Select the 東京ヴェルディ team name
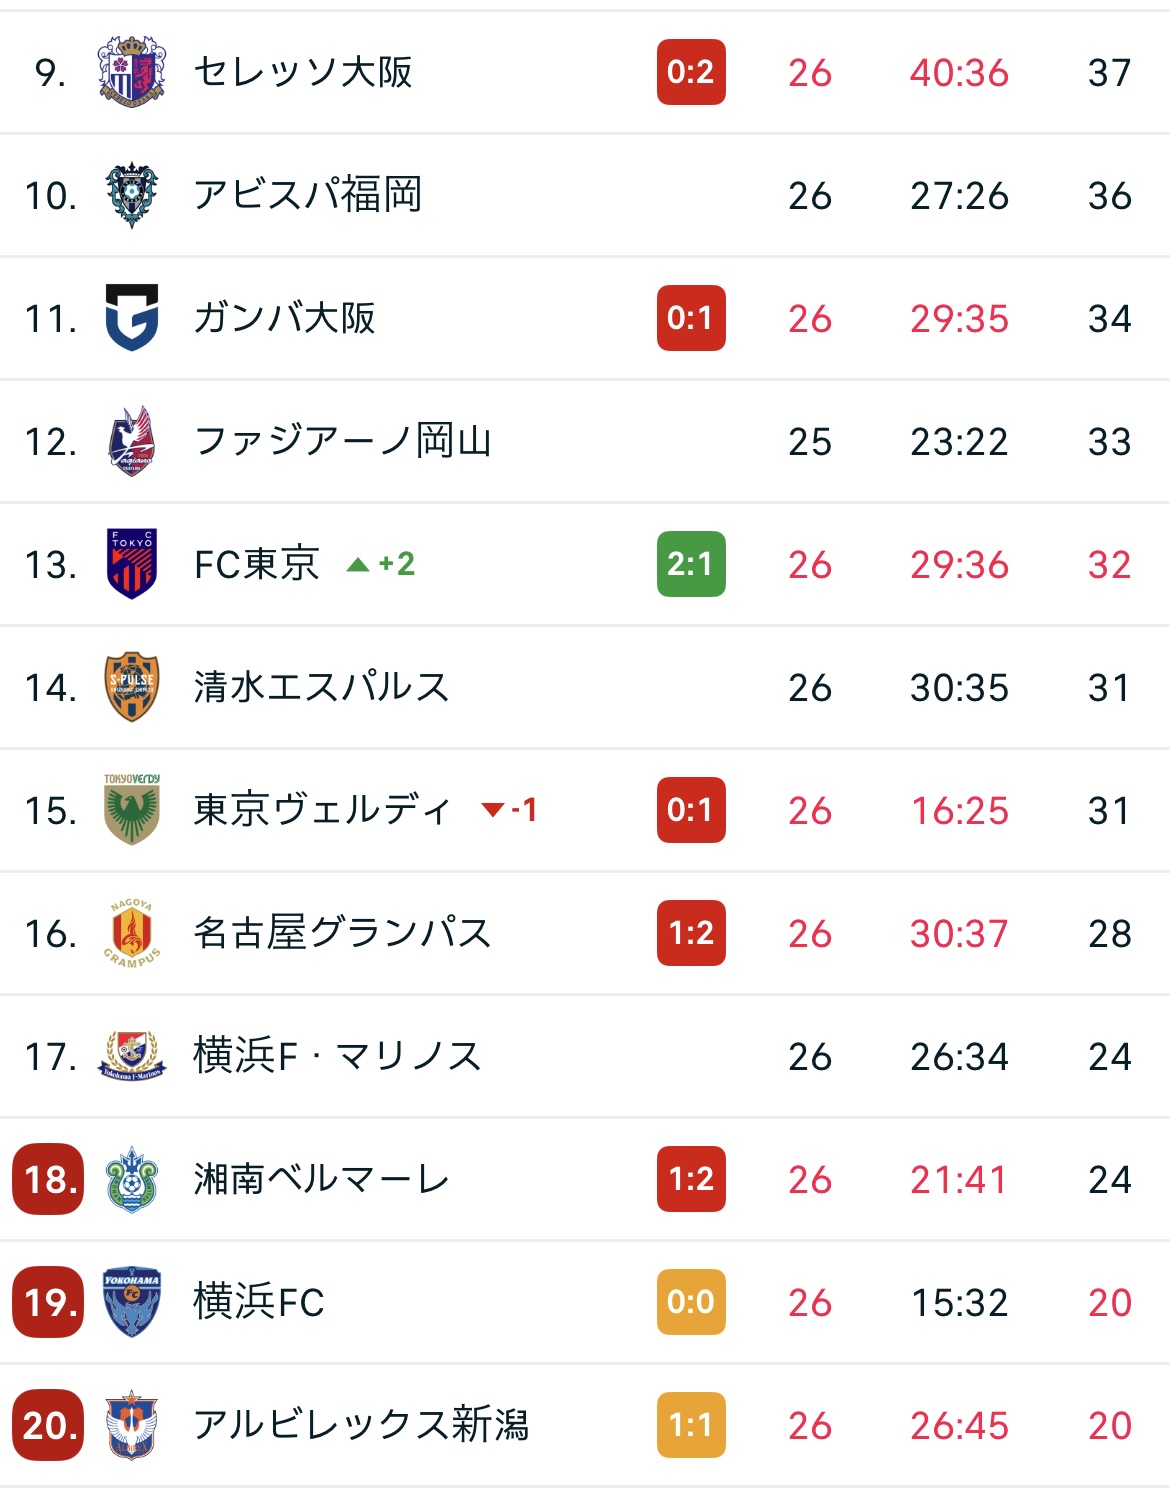 point(322,810)
